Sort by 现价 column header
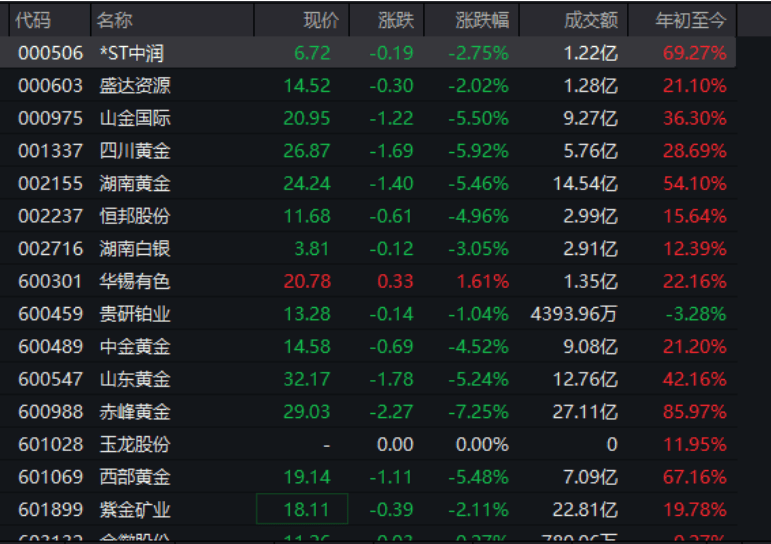 [320, 20]
